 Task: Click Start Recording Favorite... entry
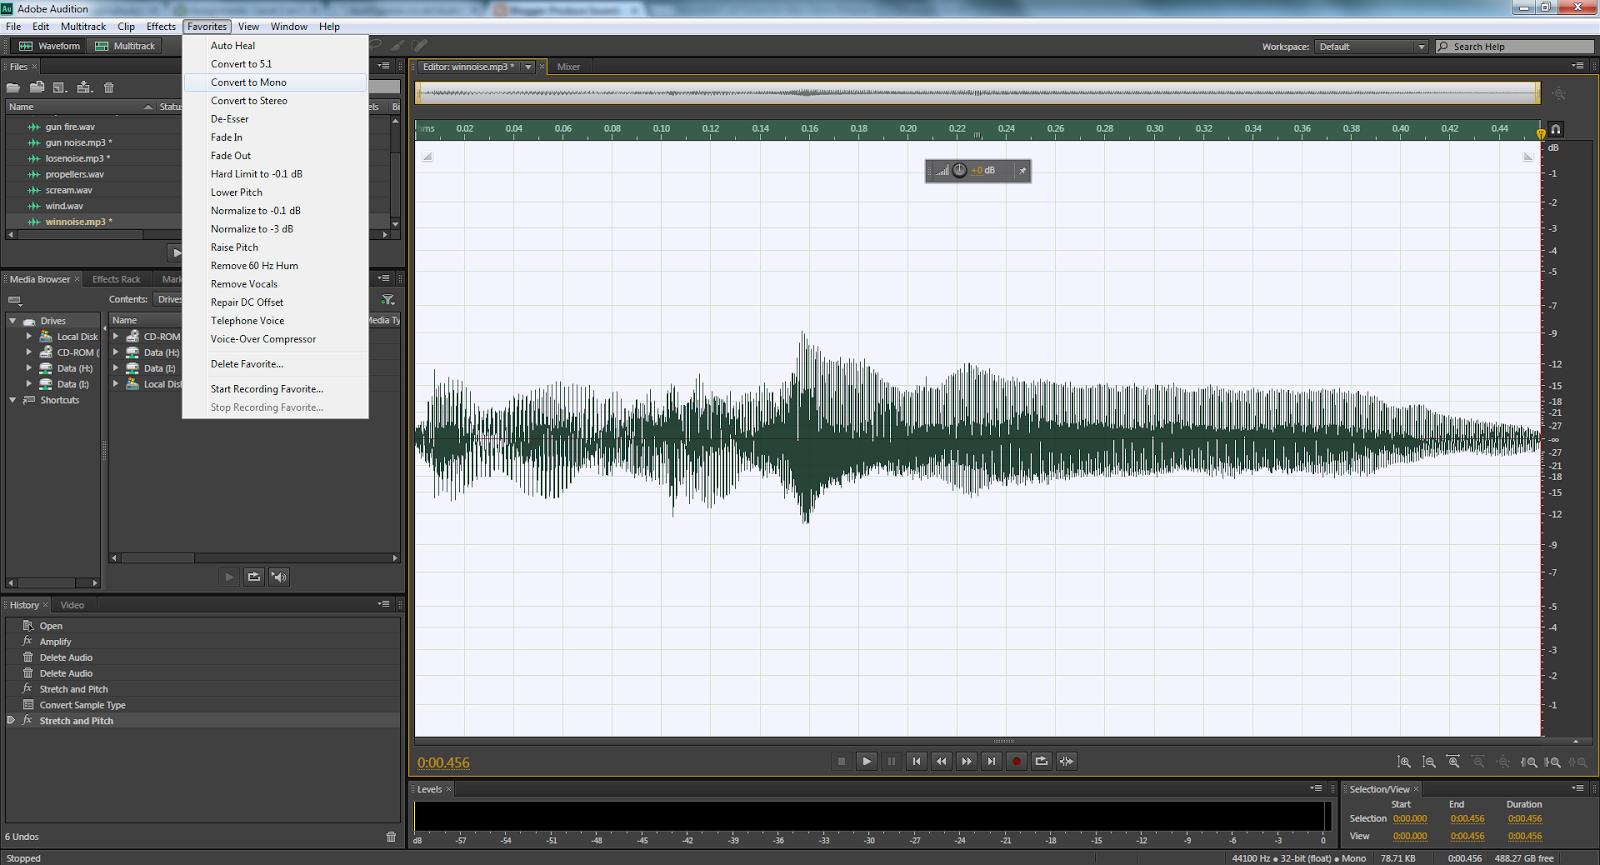tap(275, 389)
